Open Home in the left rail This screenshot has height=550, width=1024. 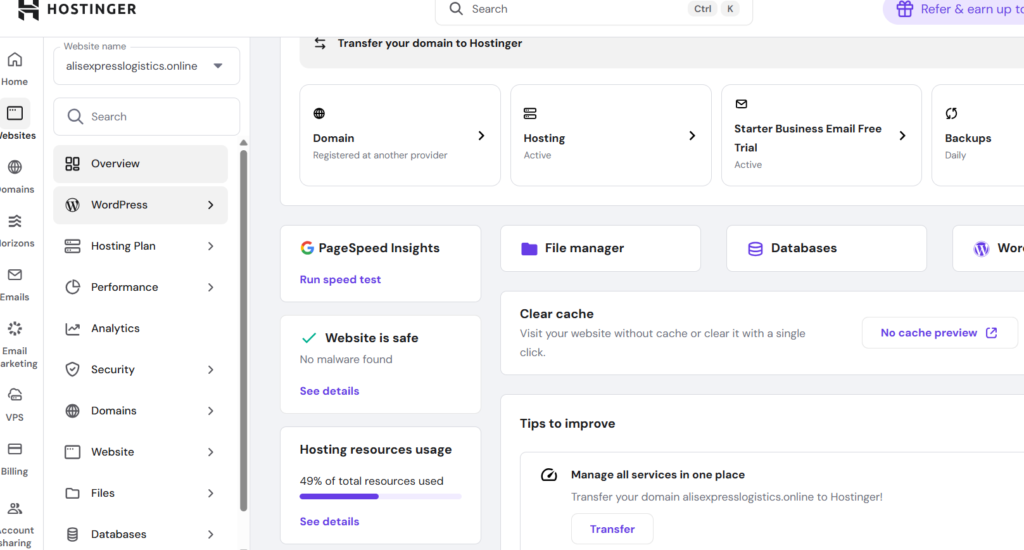click(x=14, y=69)
